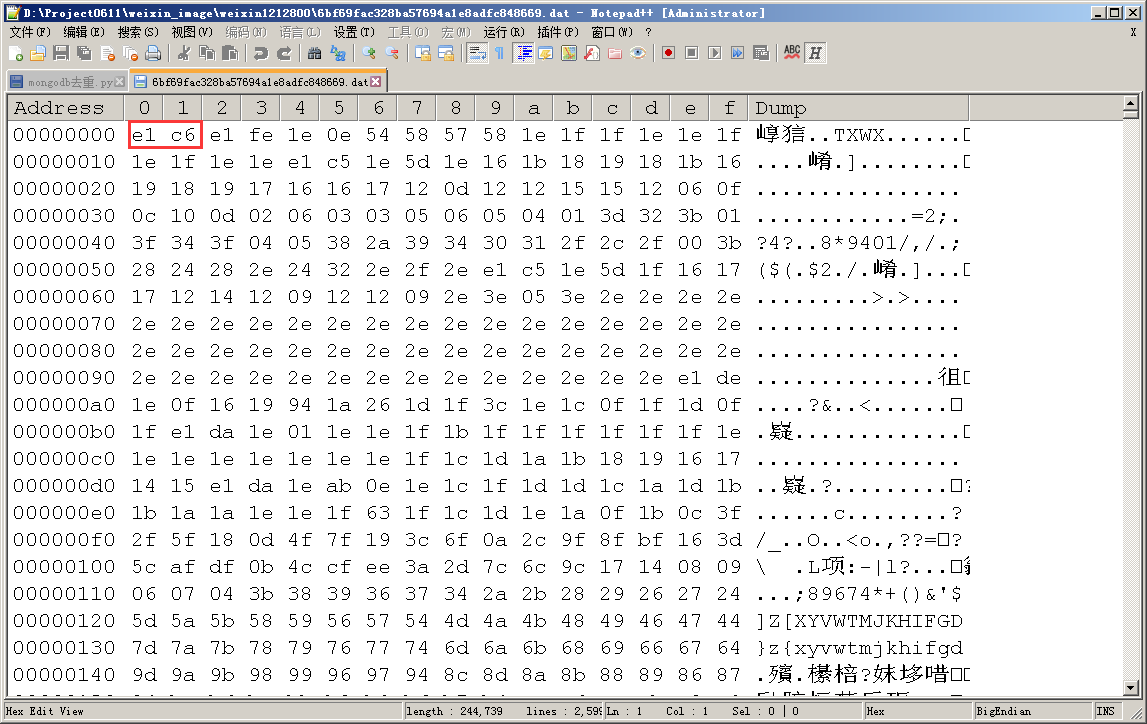
Task: Click Dump text }z{xyvwtmjkhifgd
Action: coord(860,648)
